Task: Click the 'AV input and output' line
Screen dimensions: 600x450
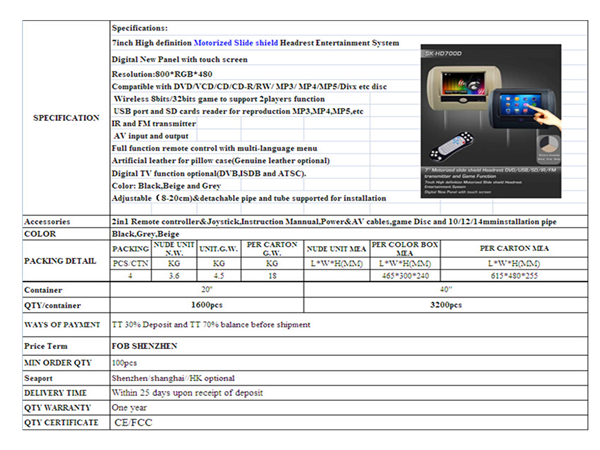Action: pos(151,136)
